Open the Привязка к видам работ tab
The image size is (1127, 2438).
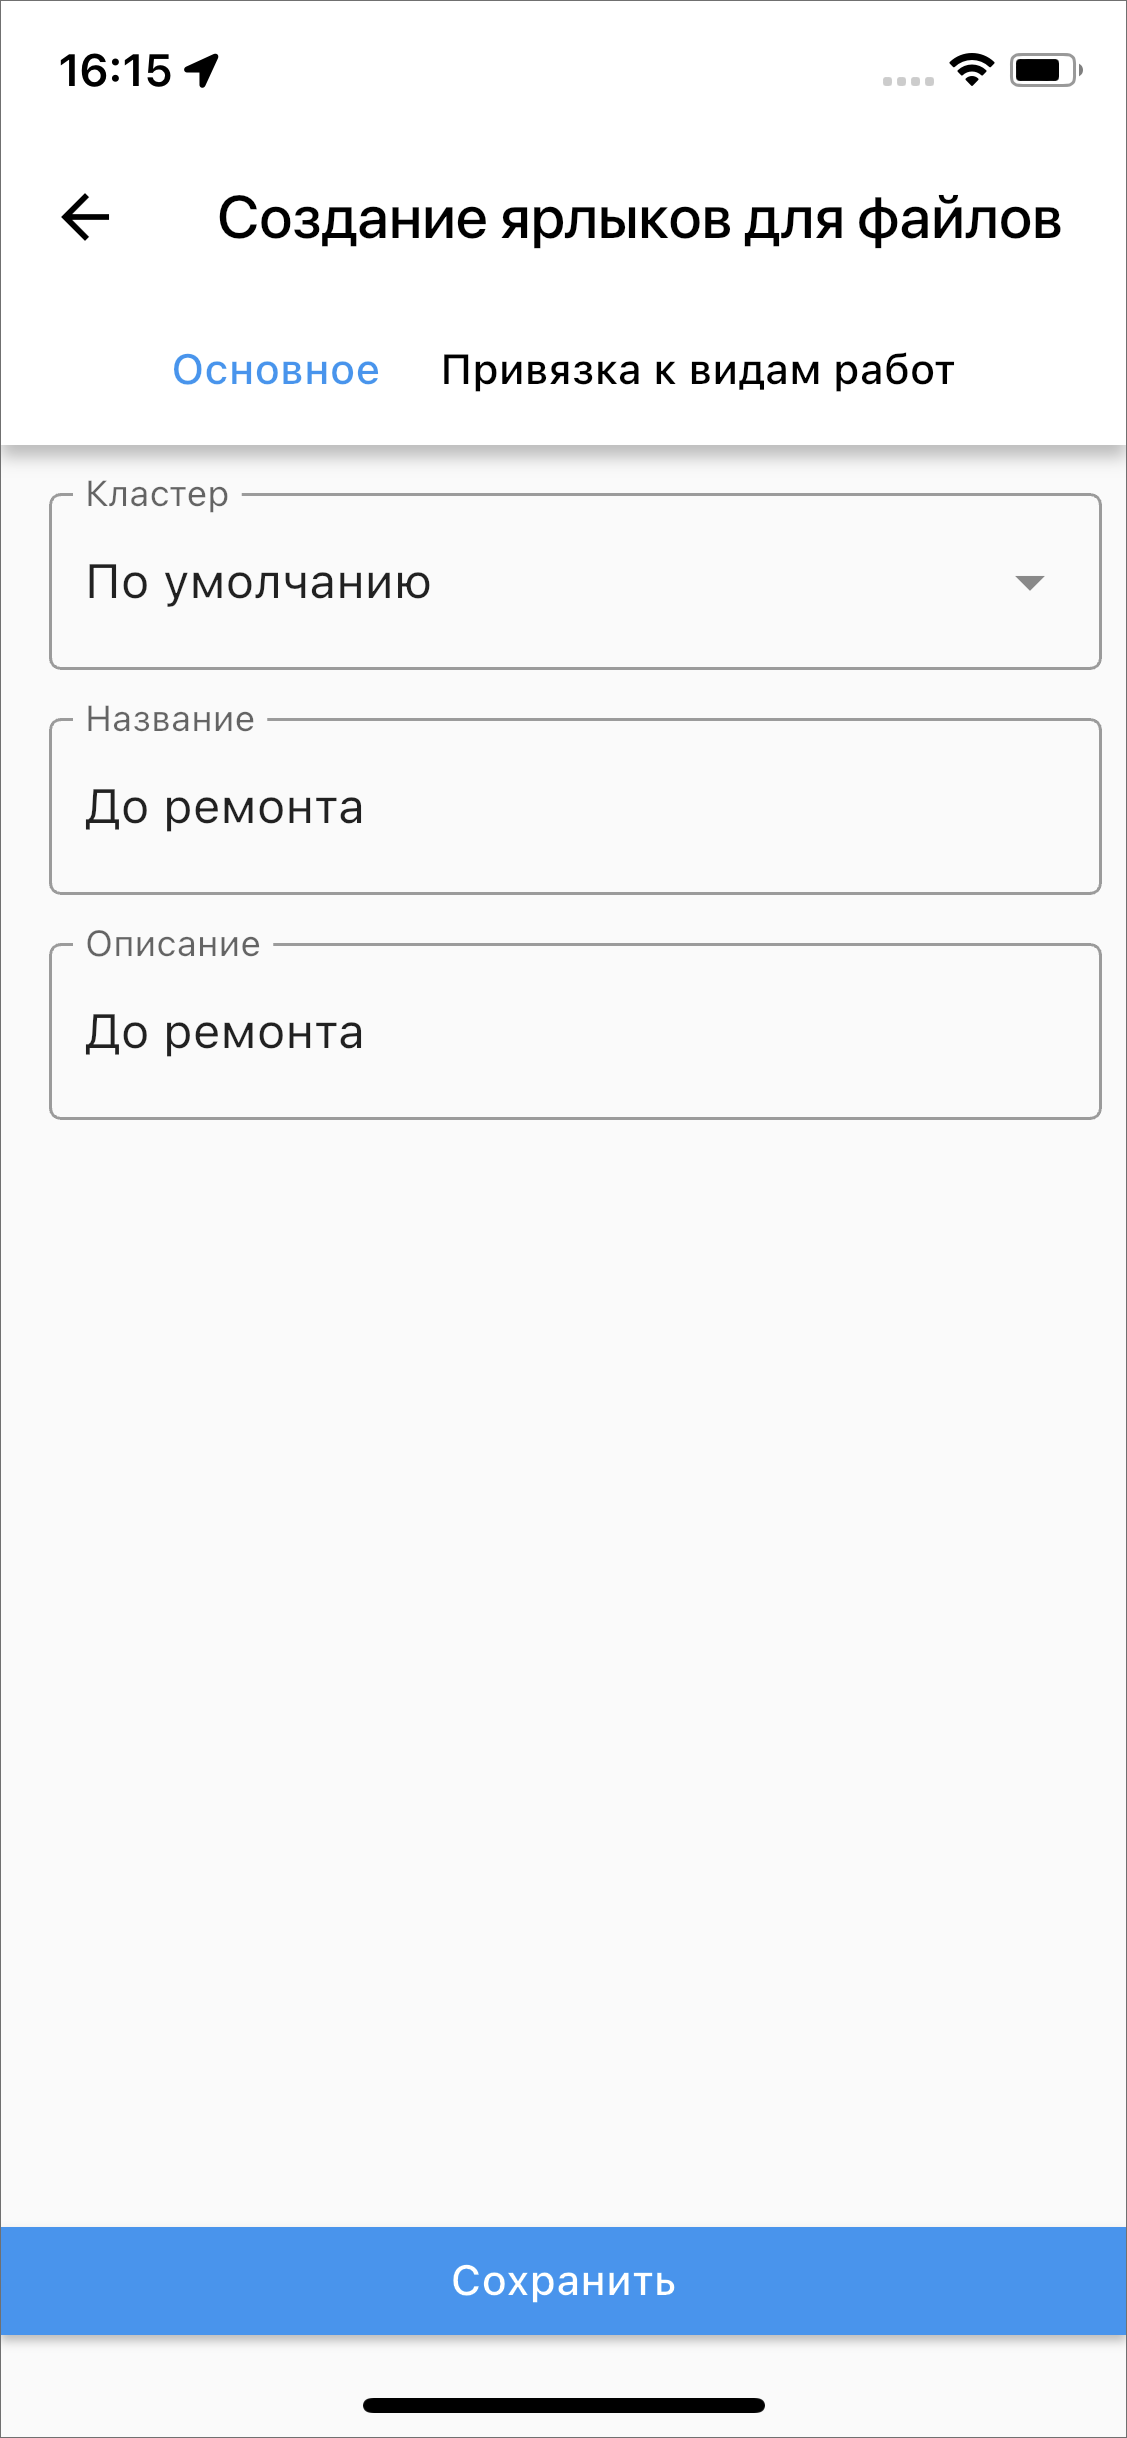click(698, 370)
